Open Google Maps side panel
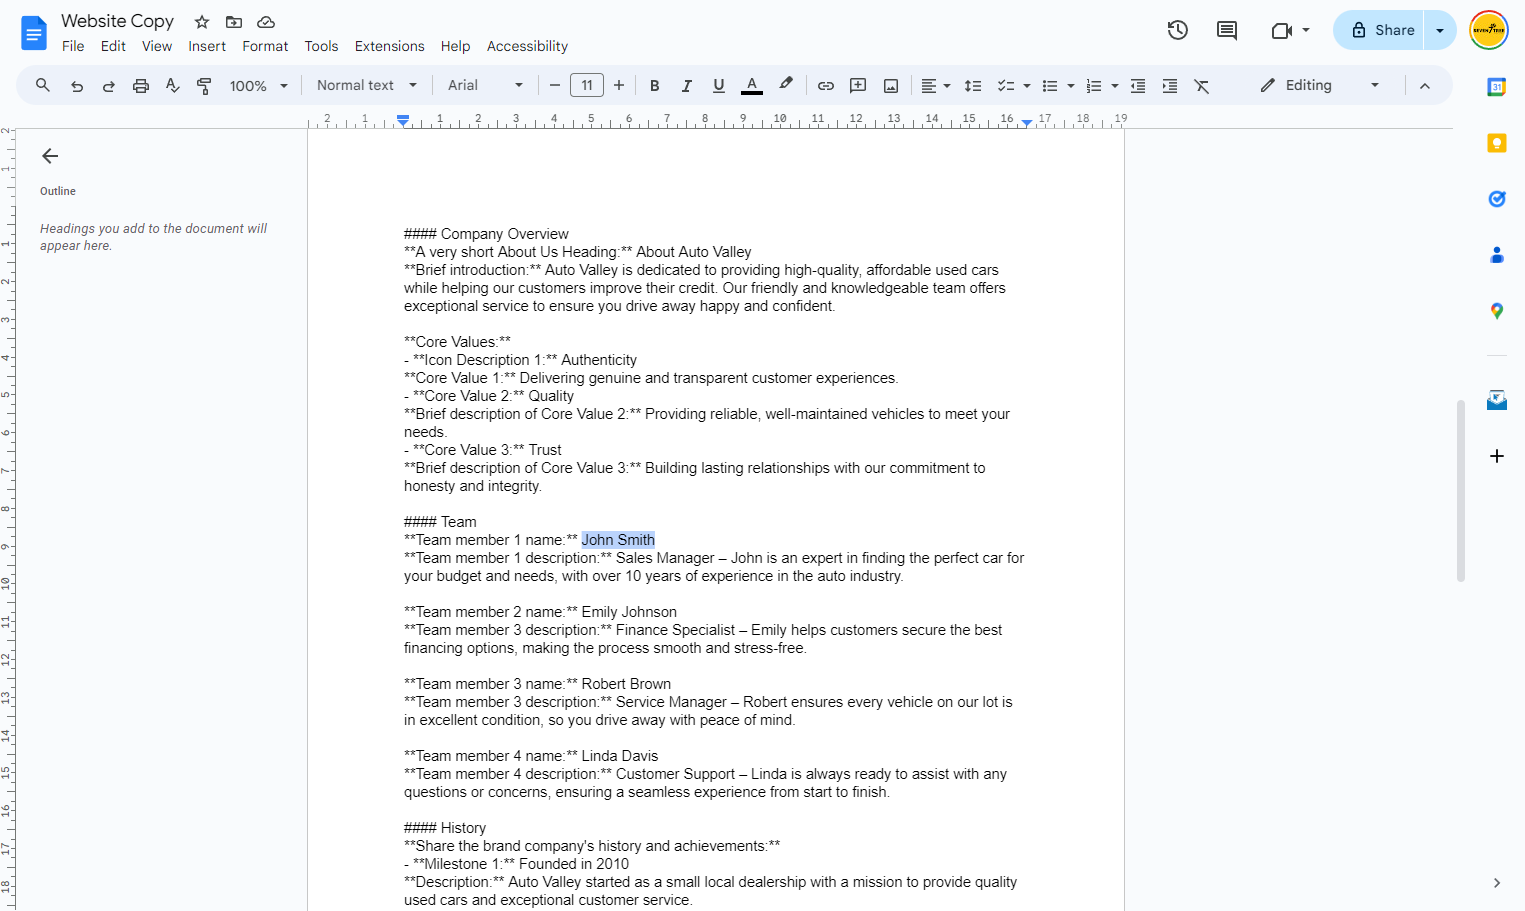The height and width of the screenshot is (911, 1525). 1497,311
